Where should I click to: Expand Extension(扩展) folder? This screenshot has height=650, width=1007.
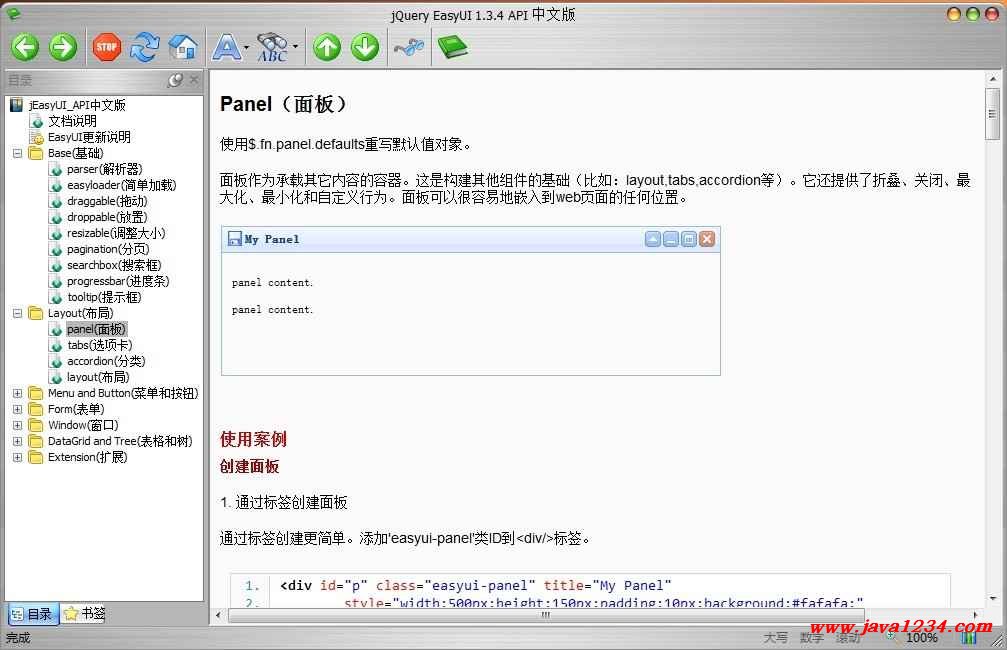(x=17, y=457)
